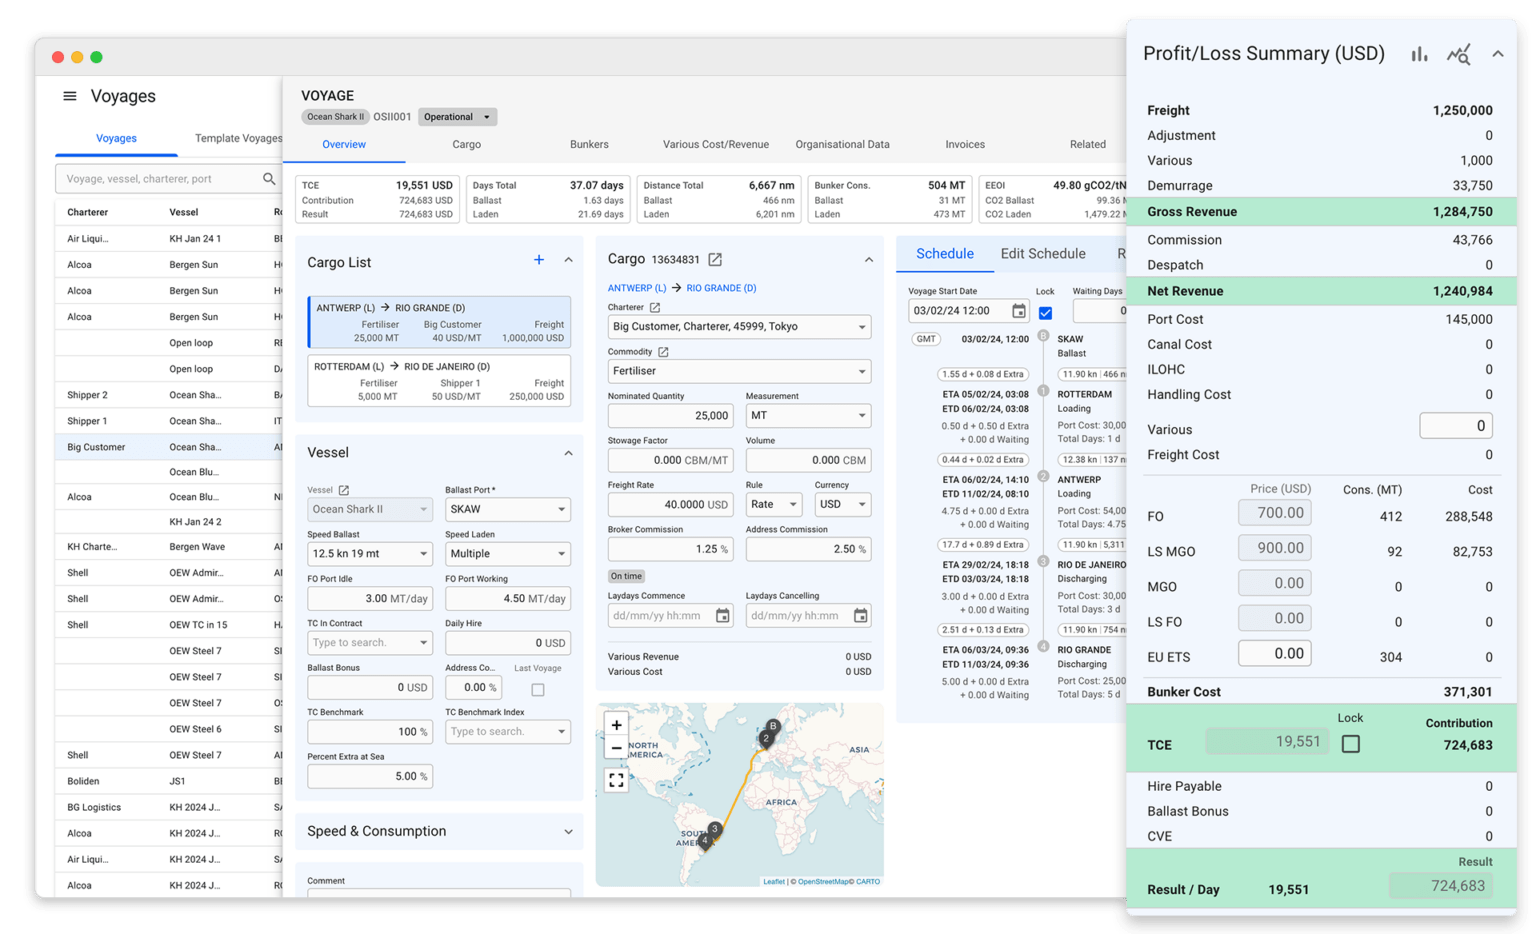Open the Operational voyage status dropdown

(x=457, y=116)
